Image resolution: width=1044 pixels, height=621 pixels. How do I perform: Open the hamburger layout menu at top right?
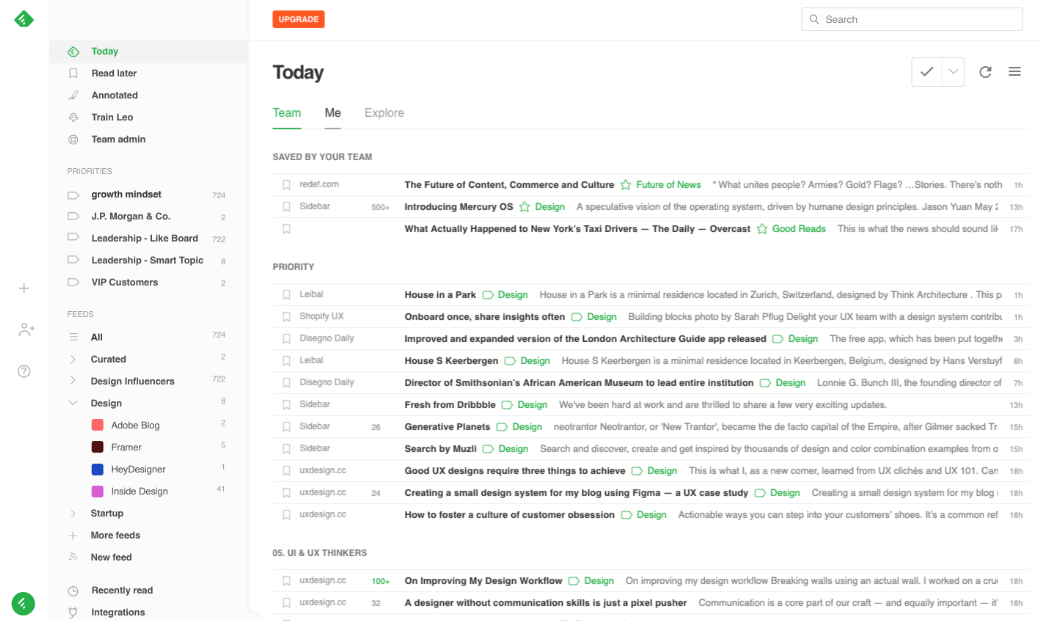click(1015, 71)
